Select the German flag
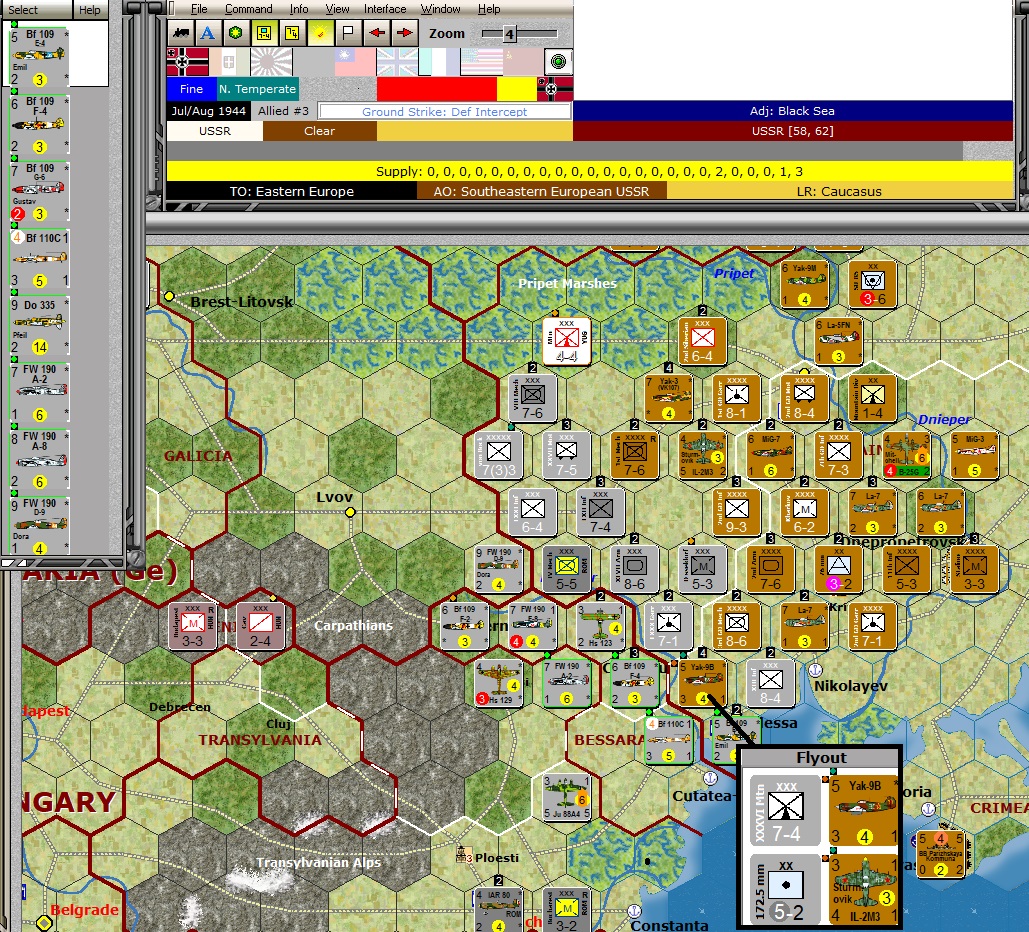The image size is (1029, 932). (188, 62)
